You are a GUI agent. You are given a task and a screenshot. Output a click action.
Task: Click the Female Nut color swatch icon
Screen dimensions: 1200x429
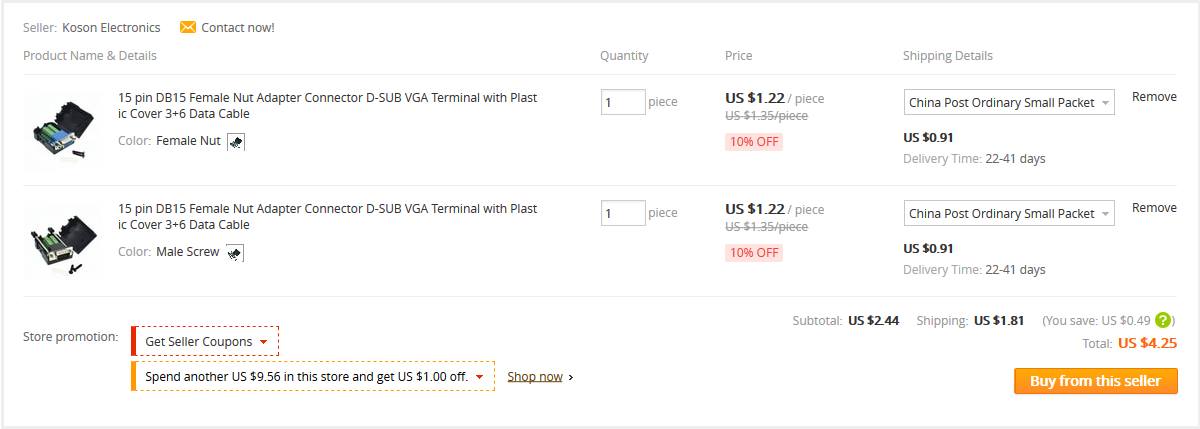click(236, 142)
